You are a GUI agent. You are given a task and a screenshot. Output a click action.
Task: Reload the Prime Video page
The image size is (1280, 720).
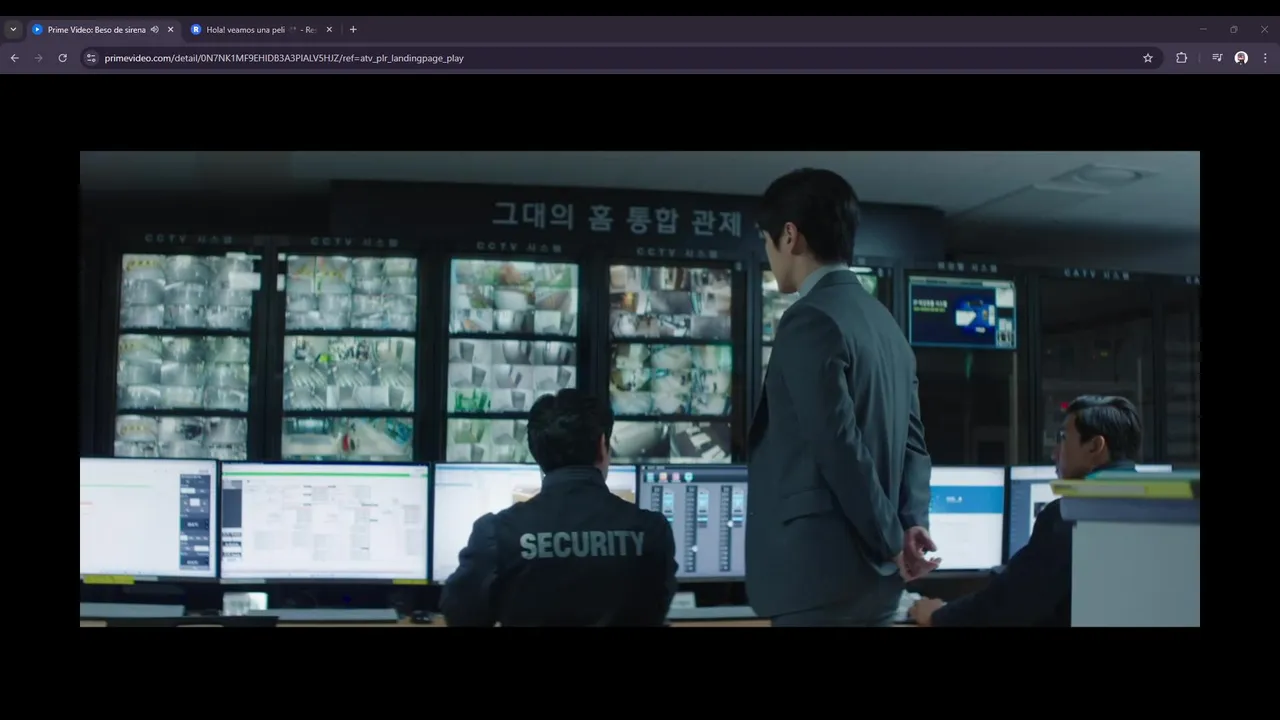tap(63, 58)
